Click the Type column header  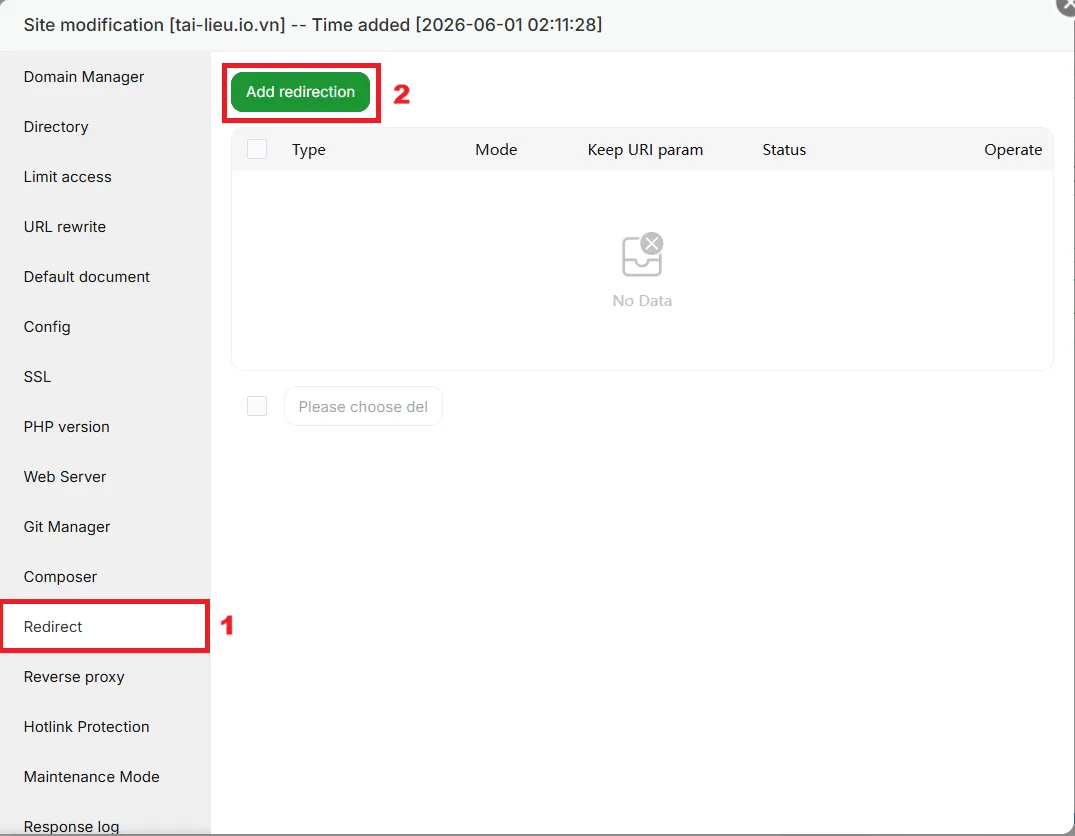point(309,150)
